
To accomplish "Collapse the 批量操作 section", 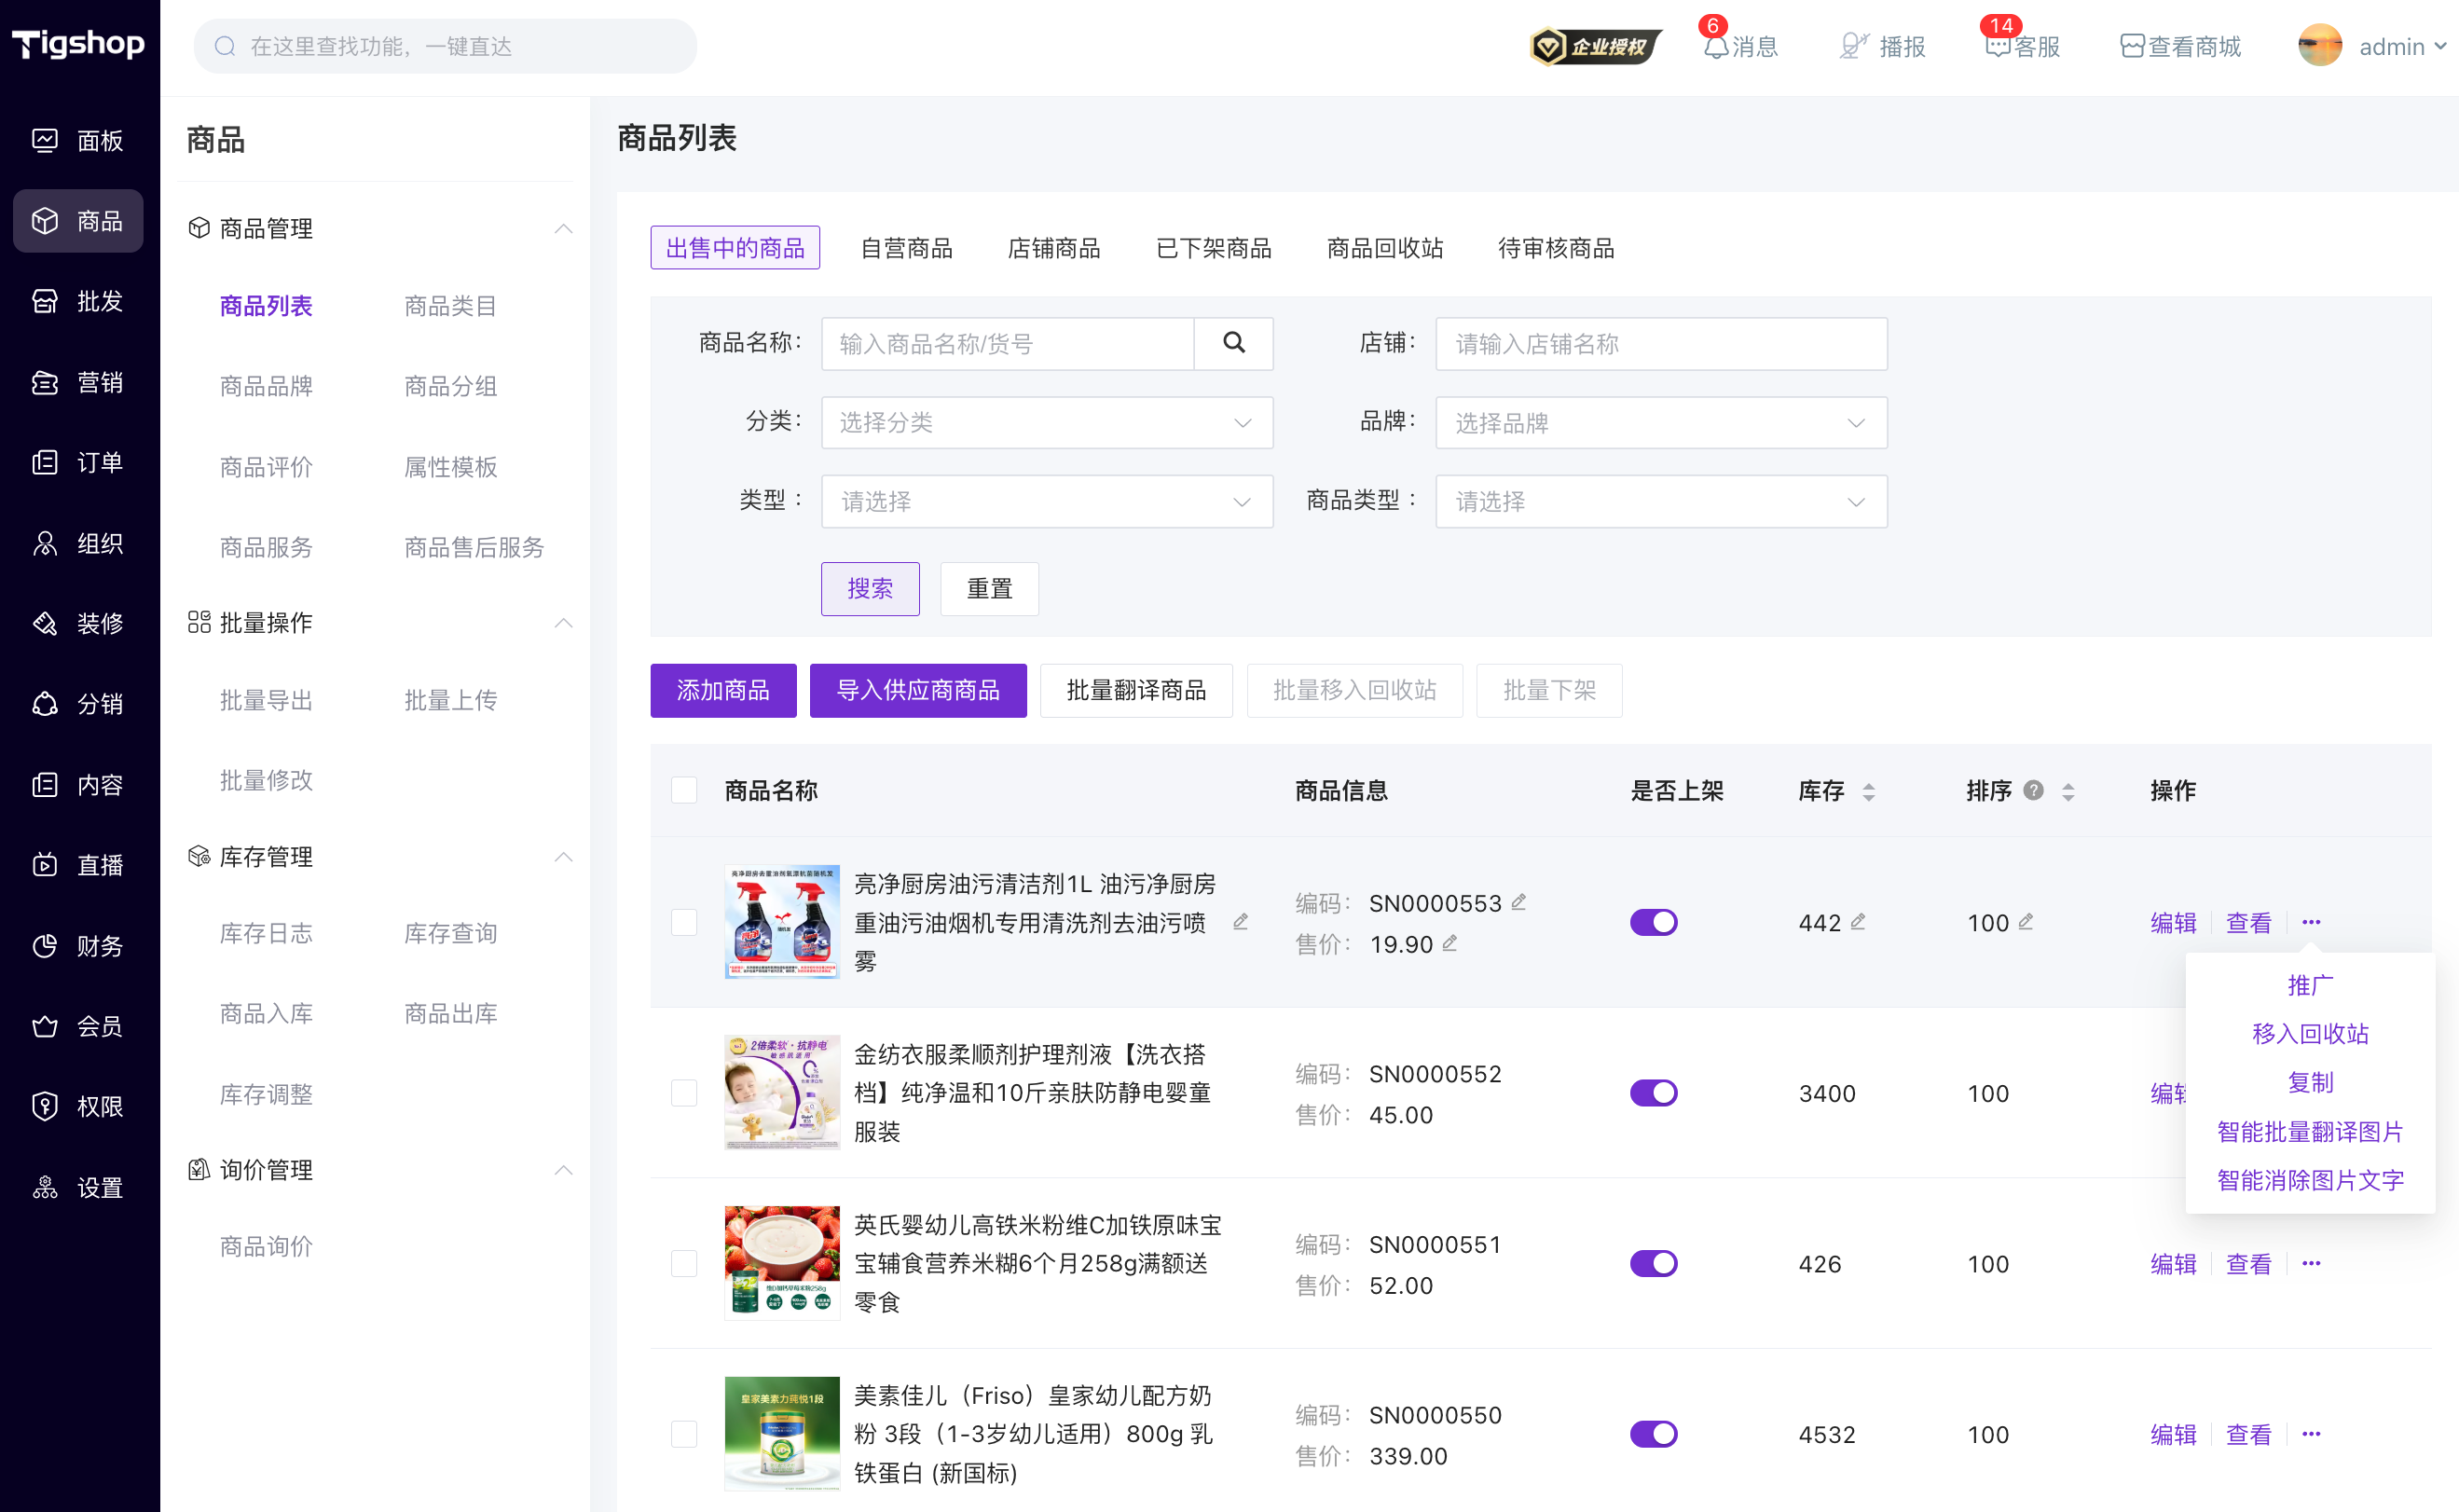I will coord(564,622).
